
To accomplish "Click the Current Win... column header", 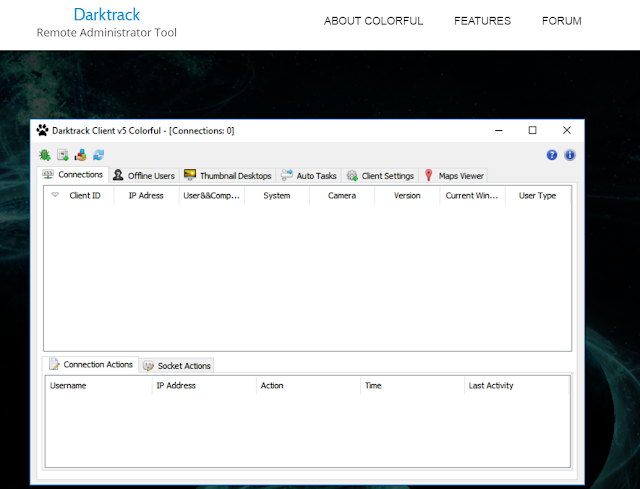I will 473,196.
